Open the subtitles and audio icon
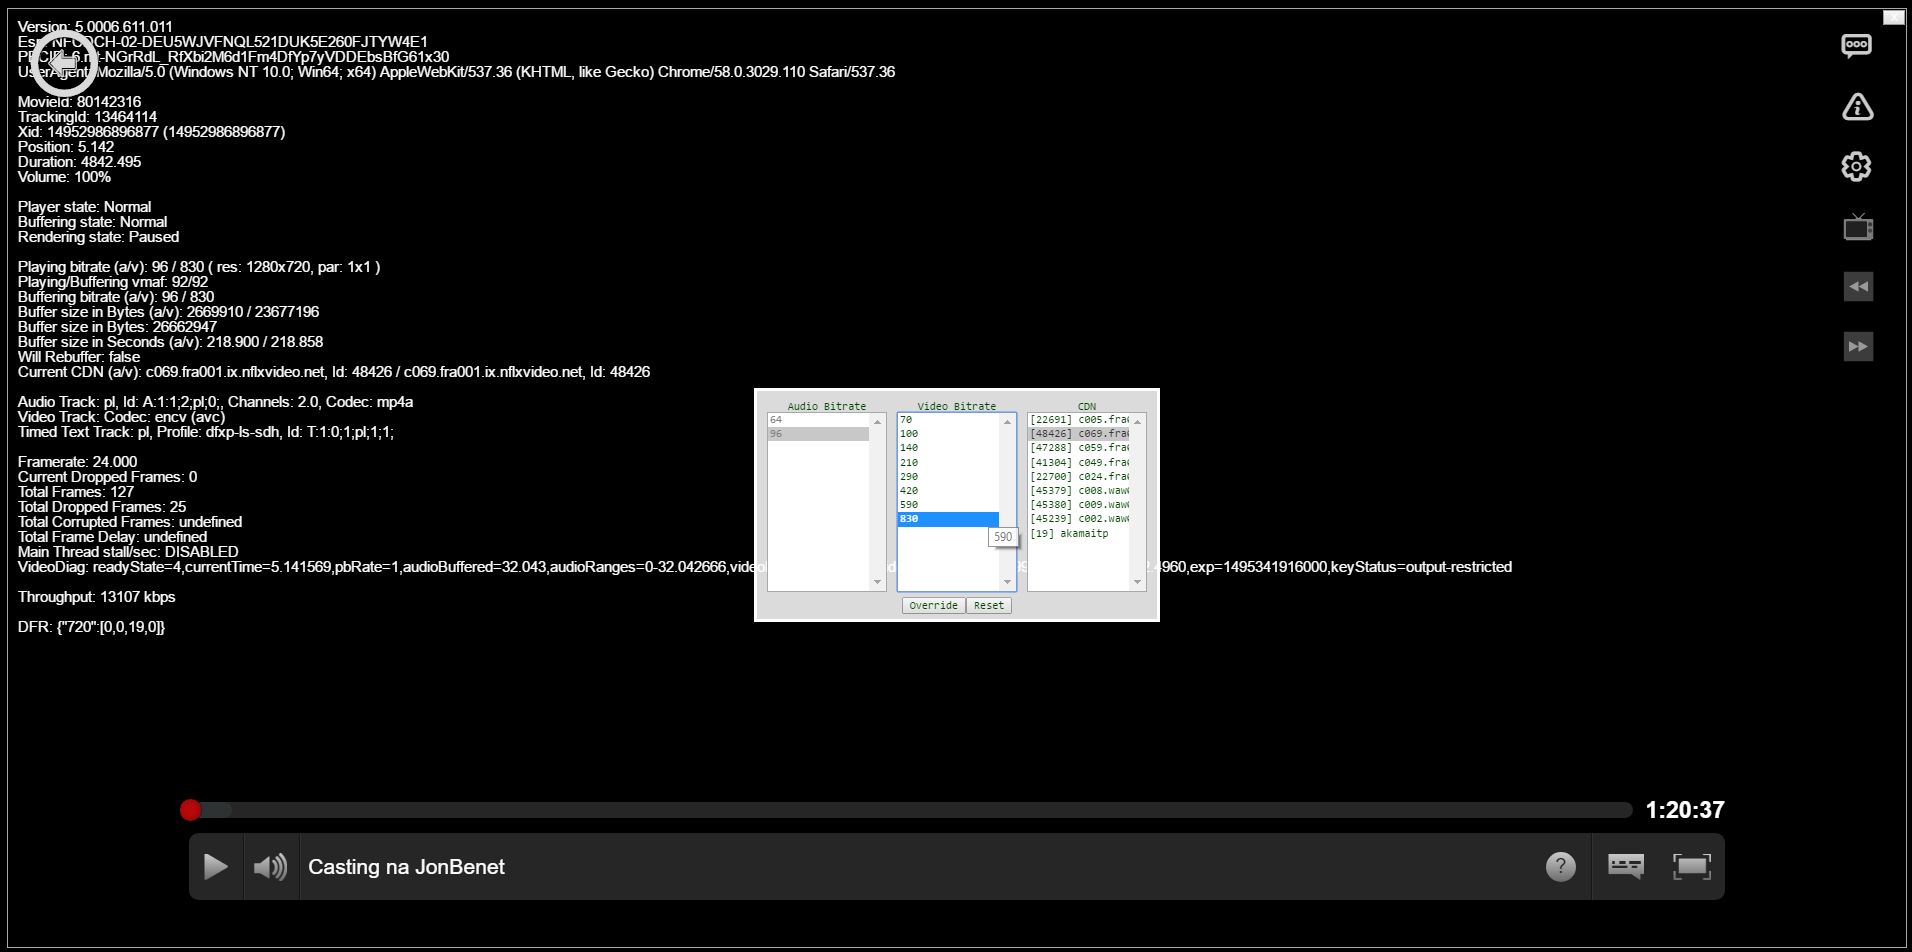1912x952 pixels. 1625,866
